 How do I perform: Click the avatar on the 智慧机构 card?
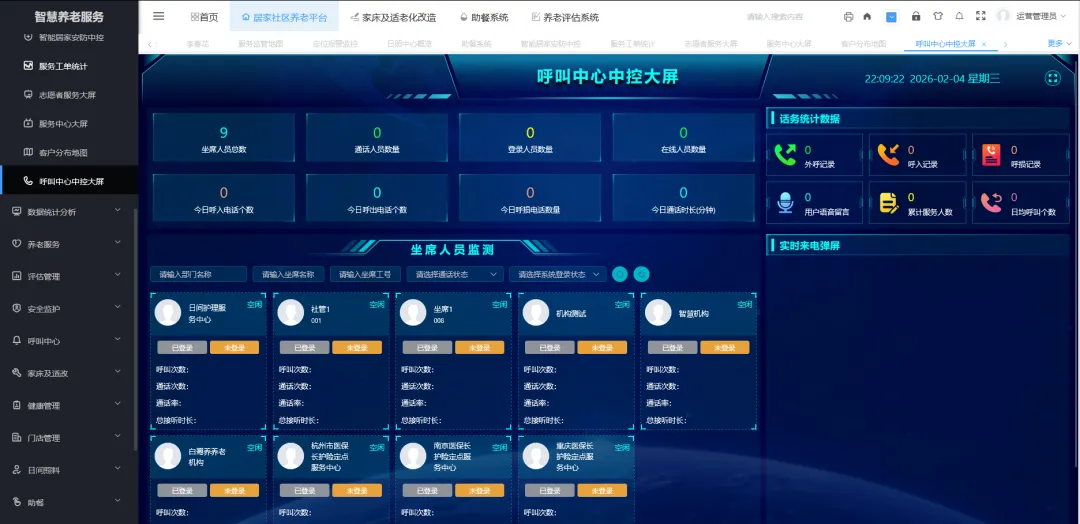click(x=658, y=313)
